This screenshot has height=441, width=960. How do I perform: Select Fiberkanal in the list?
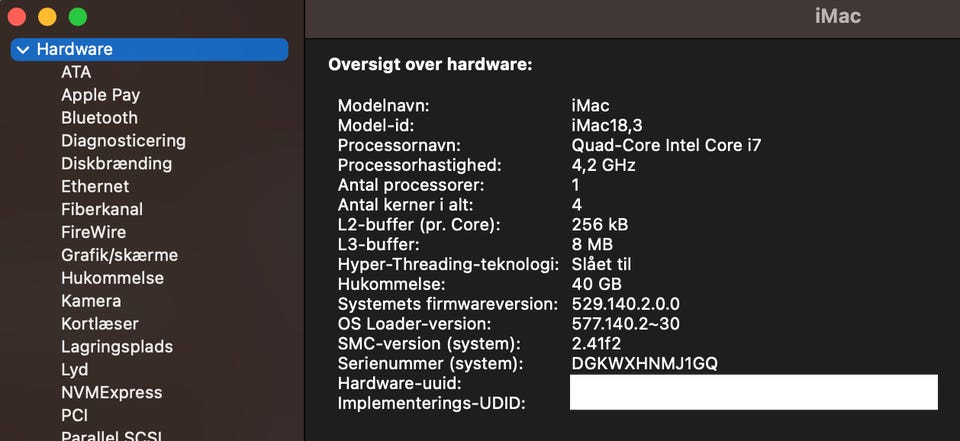[102, 209]
